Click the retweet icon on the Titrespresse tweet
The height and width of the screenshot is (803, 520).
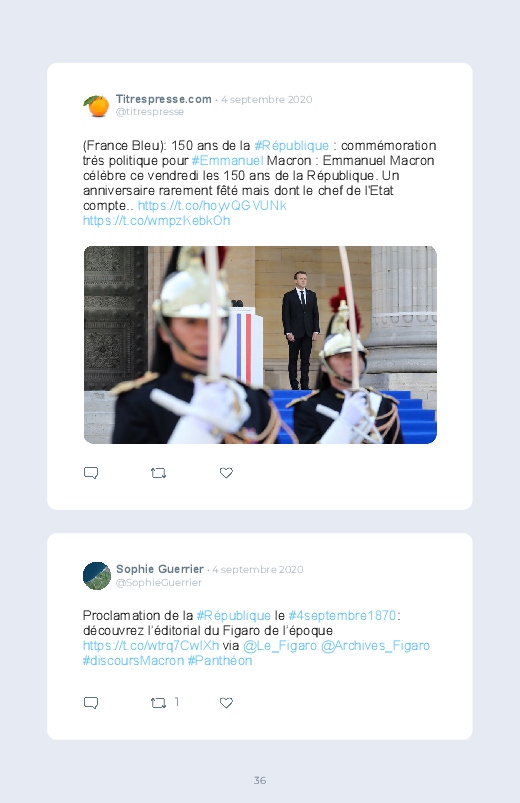(x=158, y=473)
